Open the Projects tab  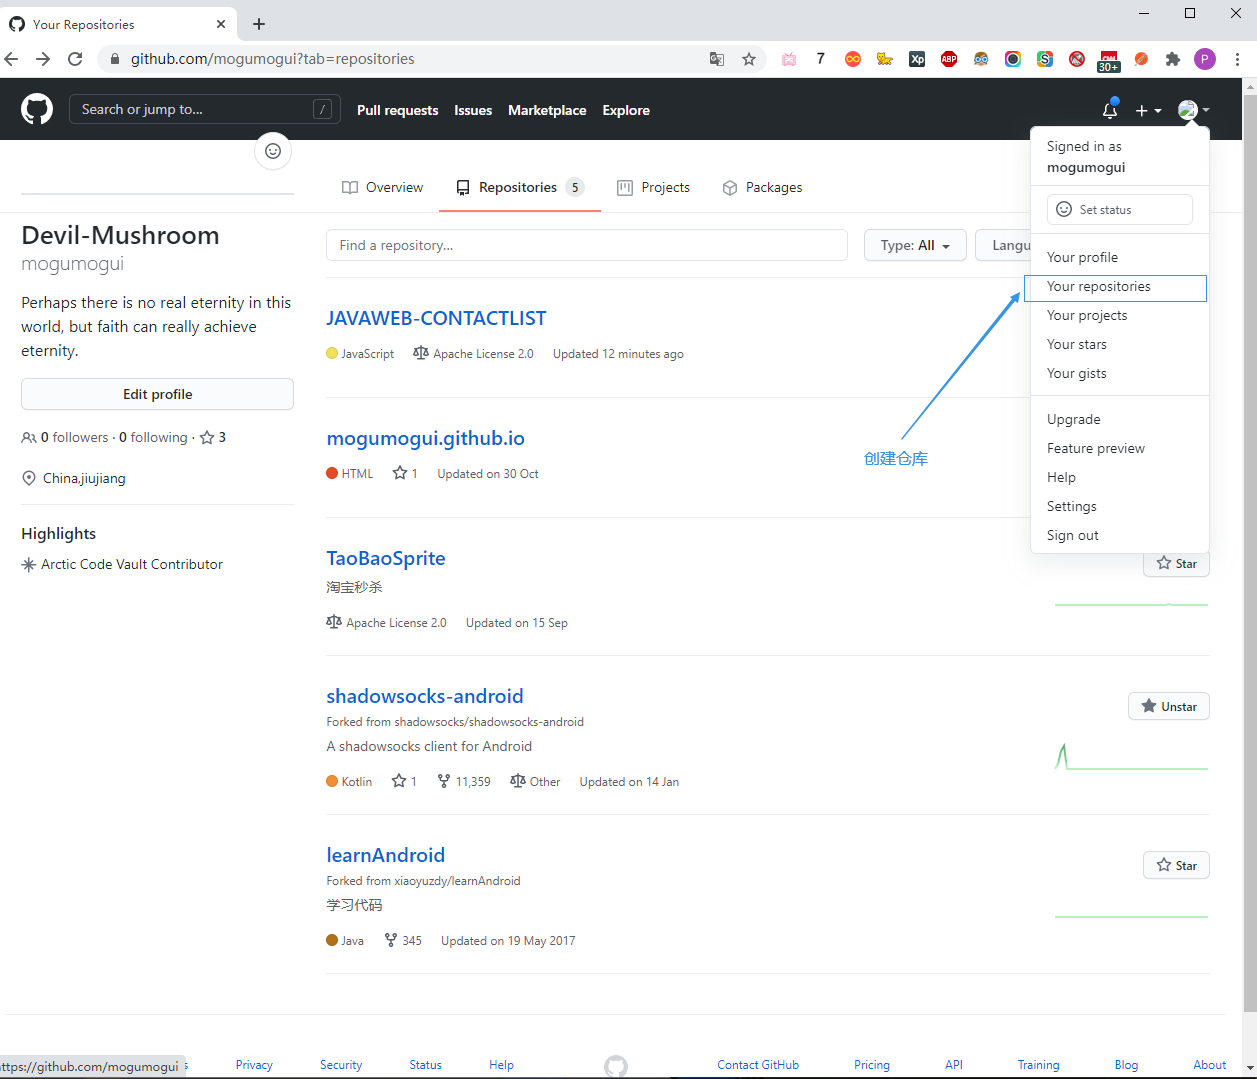pos(653,187)
